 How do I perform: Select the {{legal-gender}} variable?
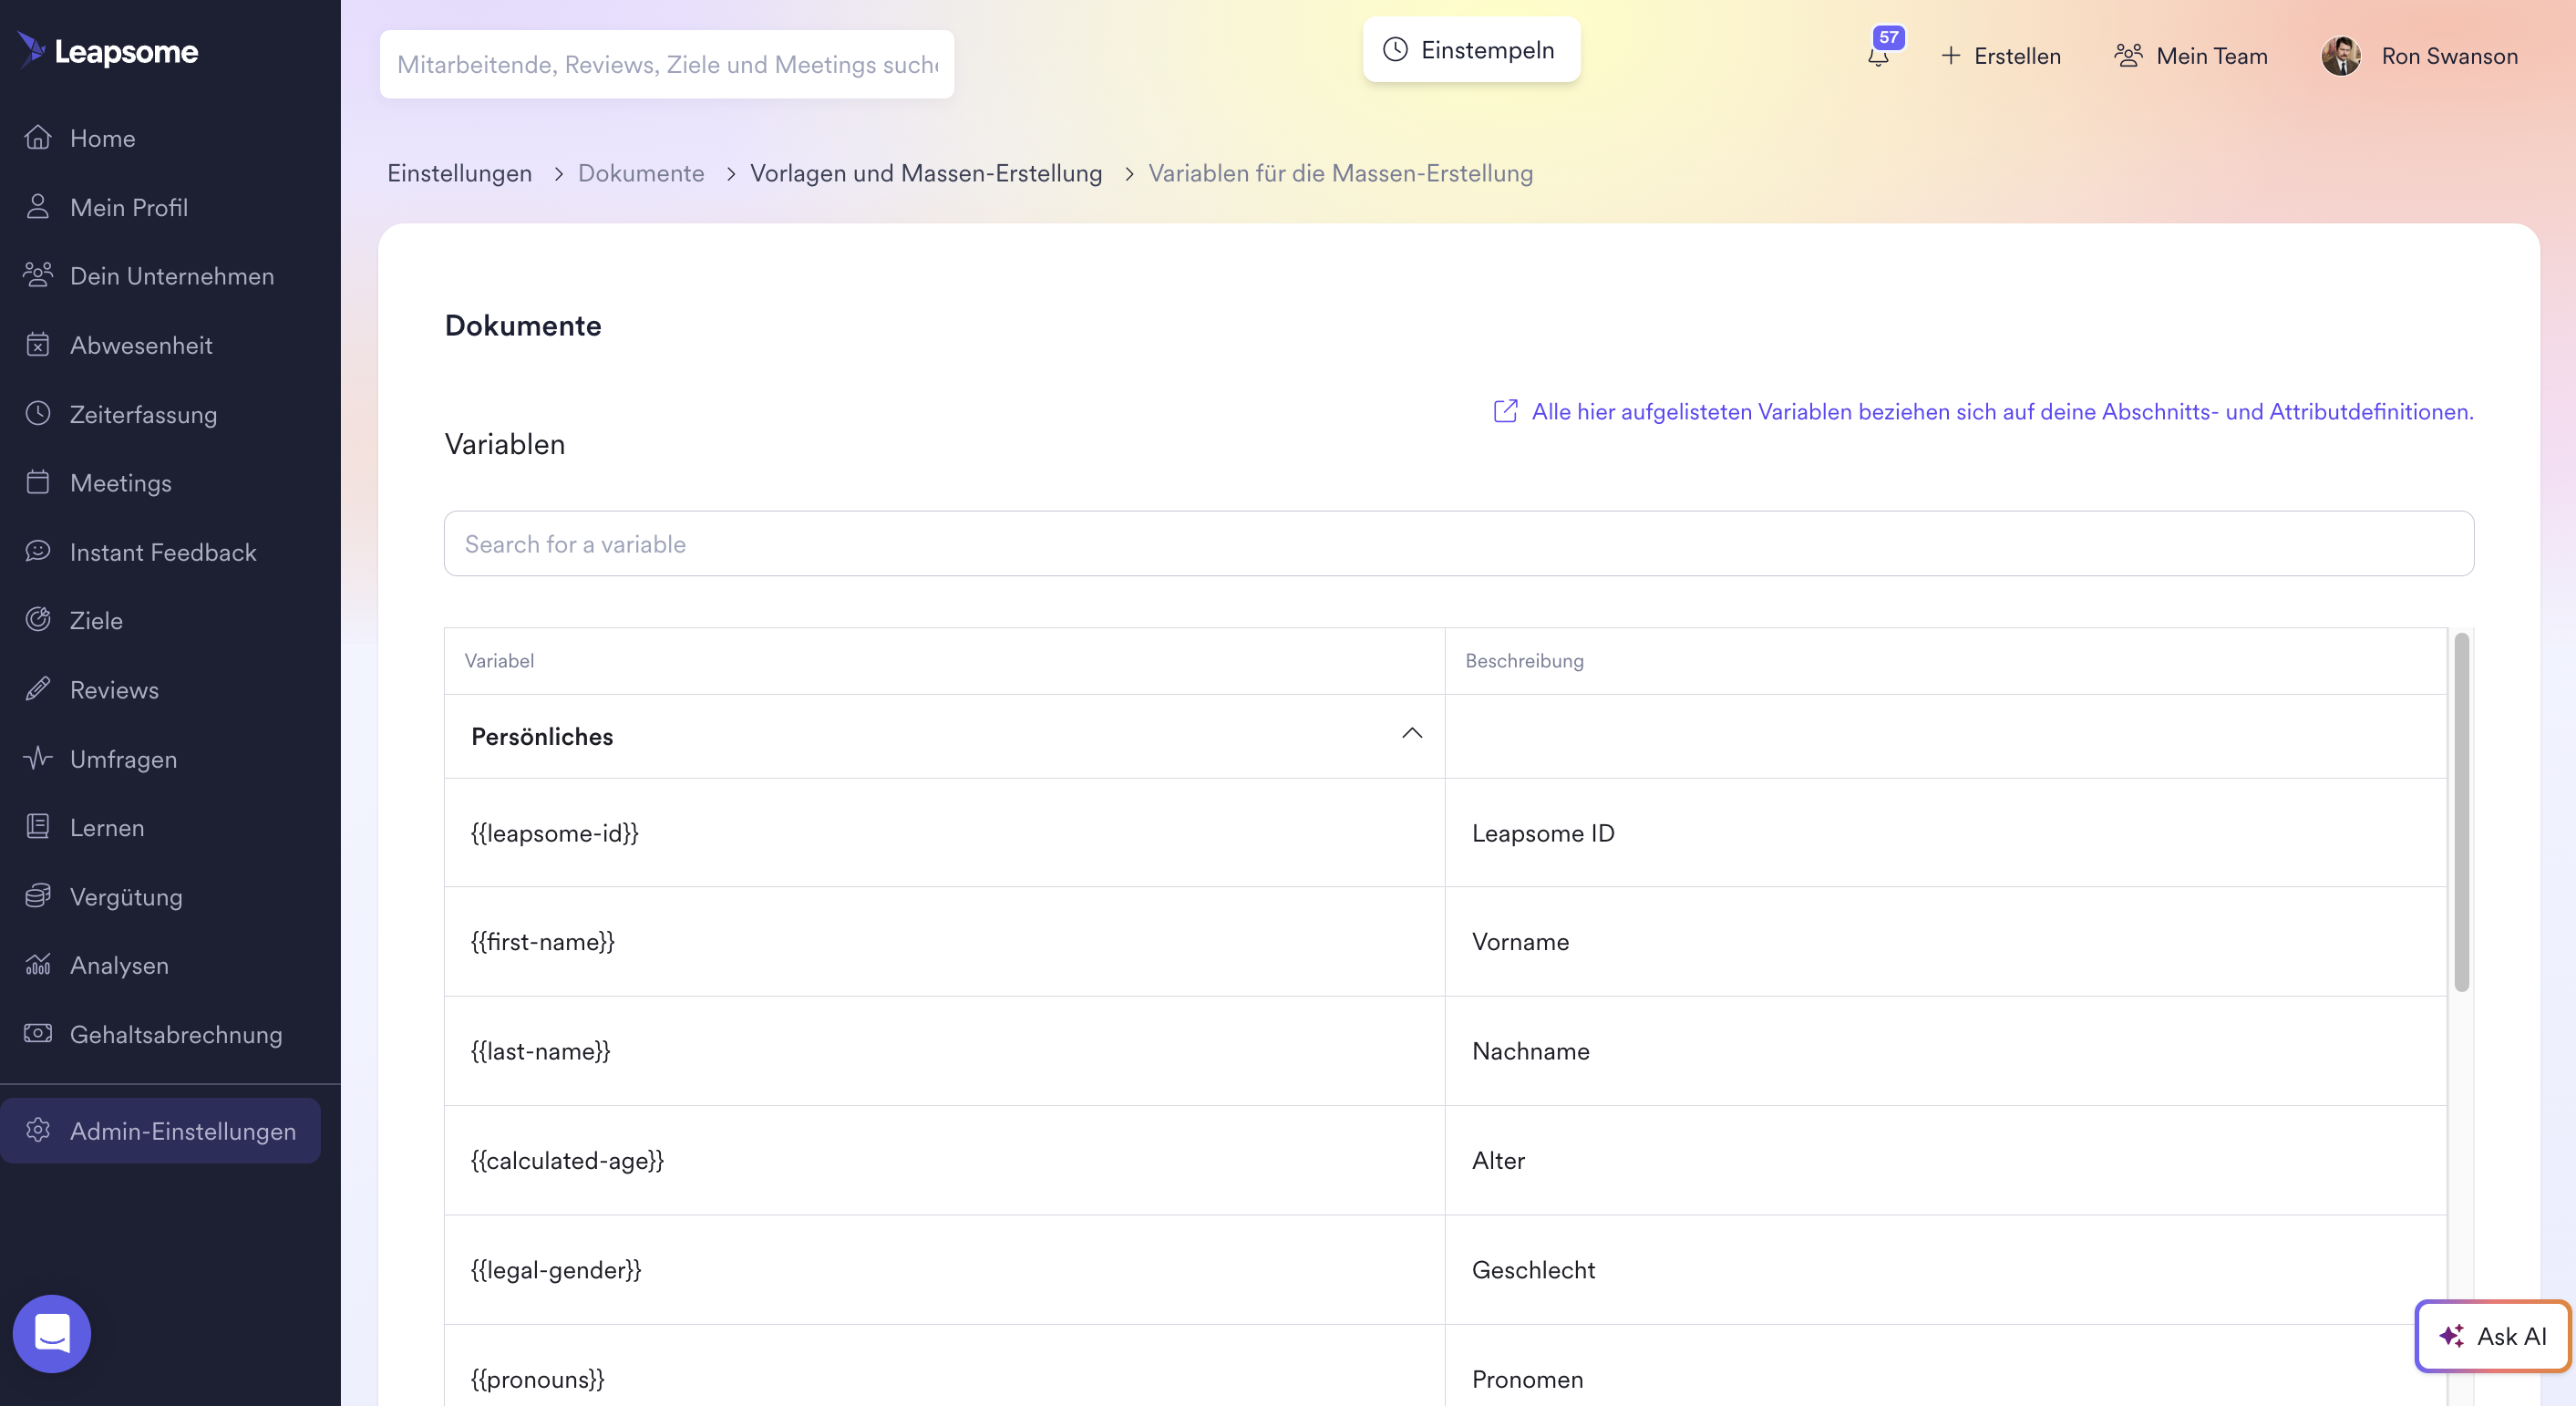pos(556,1270)
